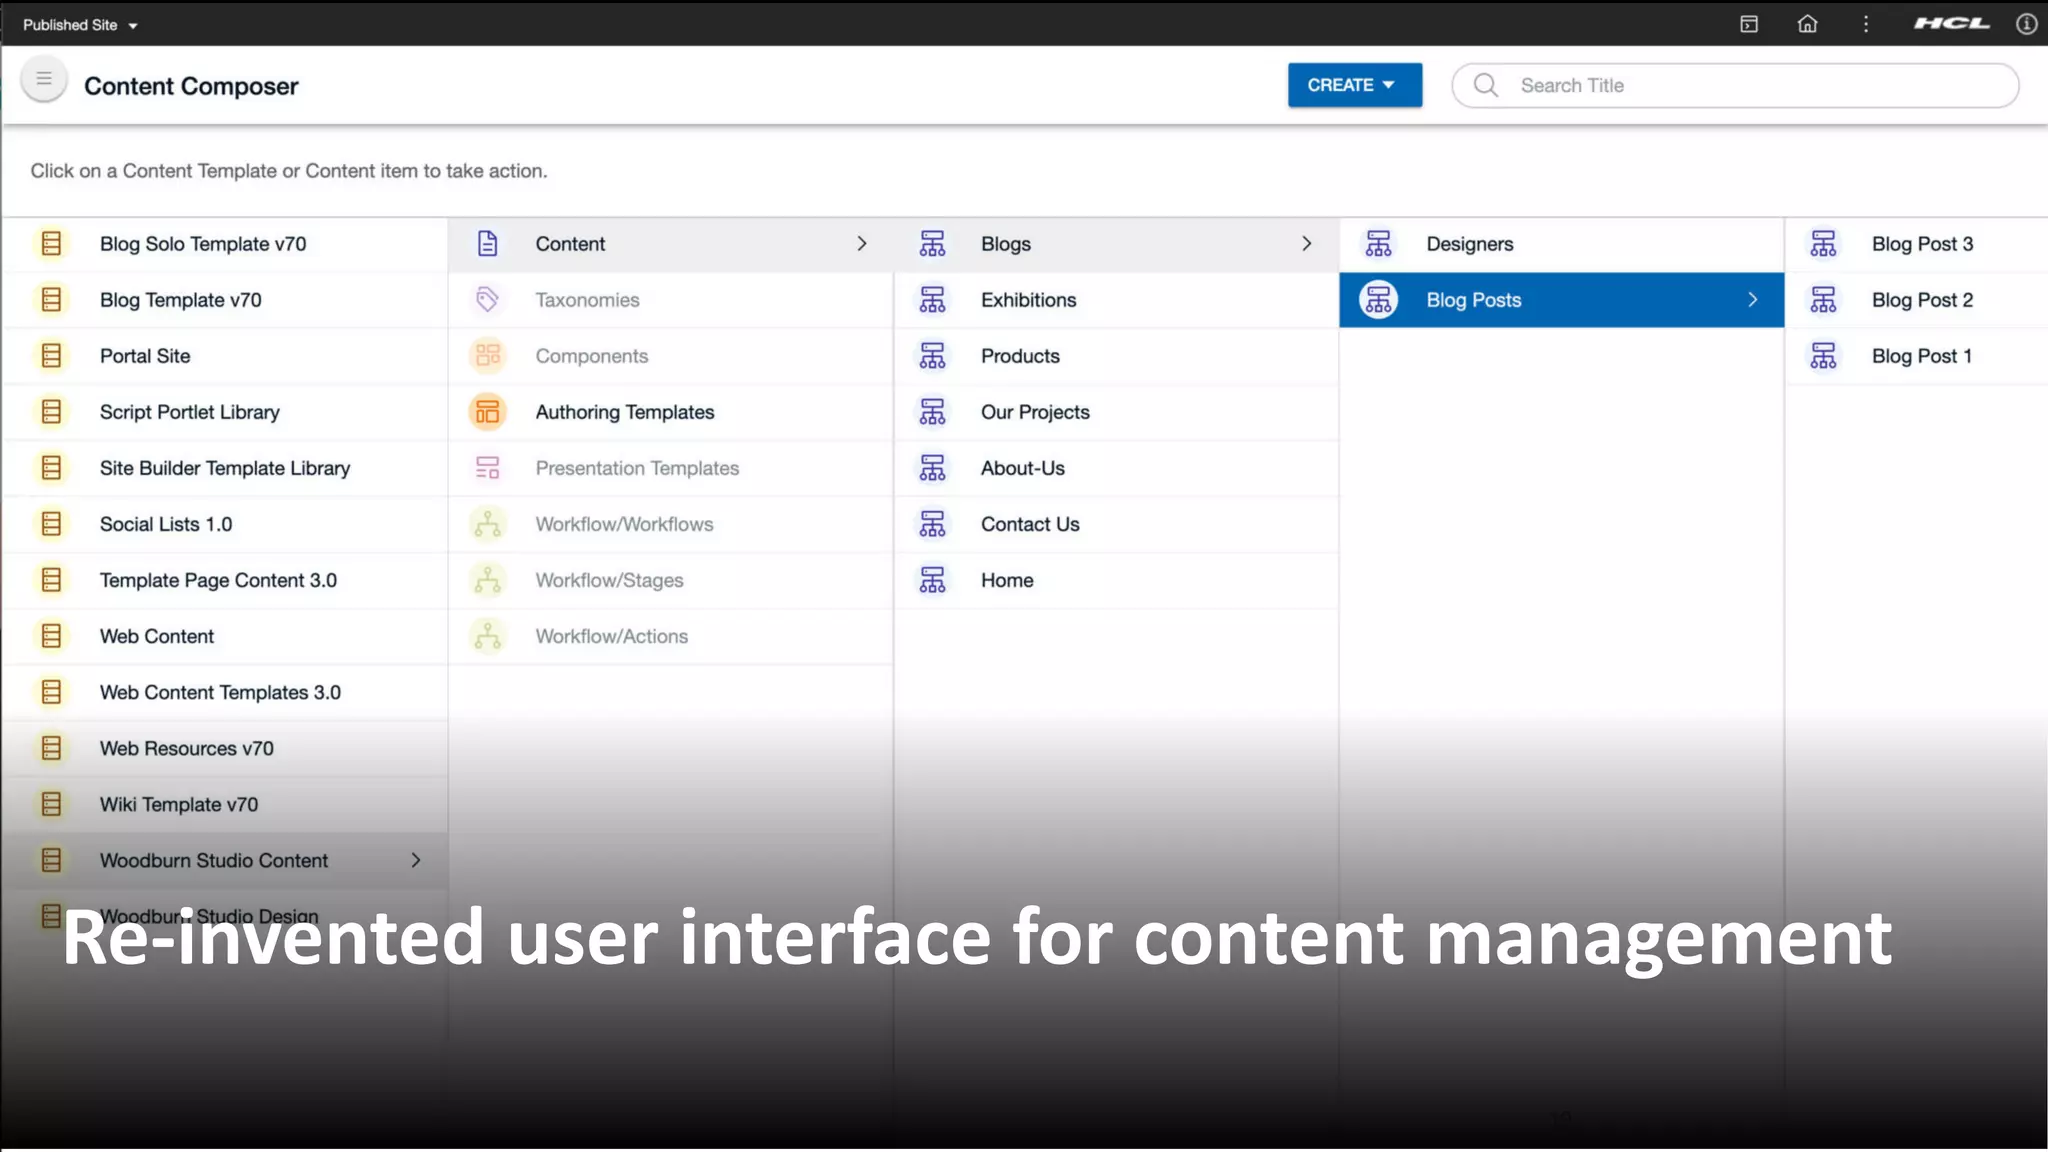
Task: Expand the Woodburn Studio Content chevron
Action: tap(416, 860)
